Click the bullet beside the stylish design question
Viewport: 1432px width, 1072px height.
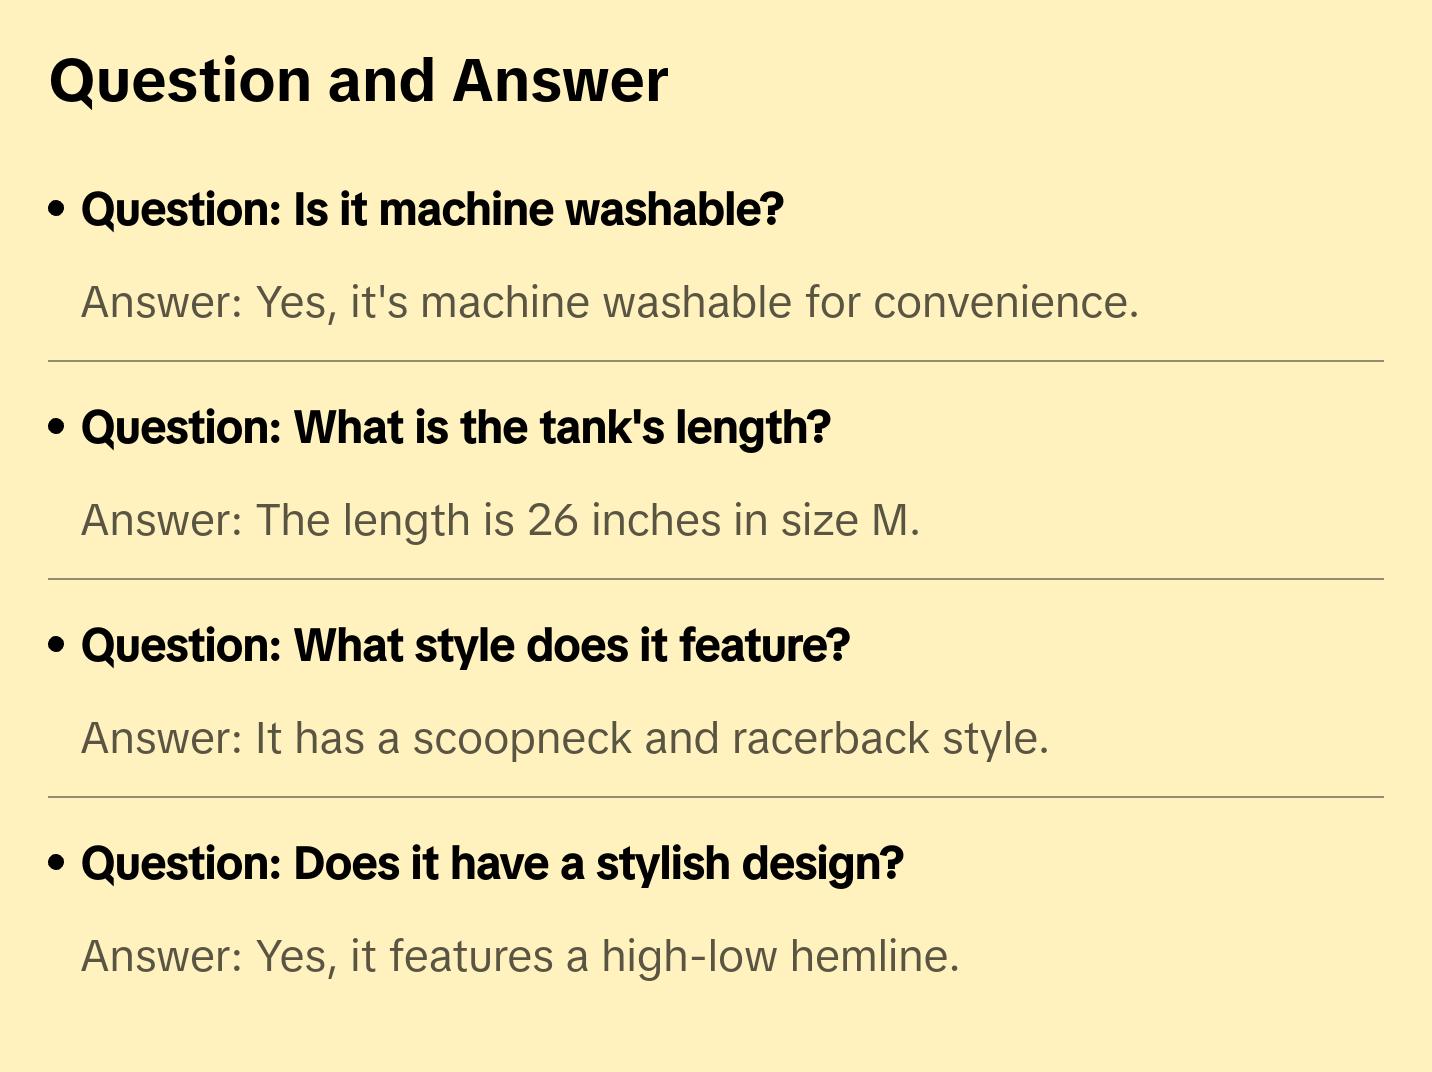tap(57, 864)
